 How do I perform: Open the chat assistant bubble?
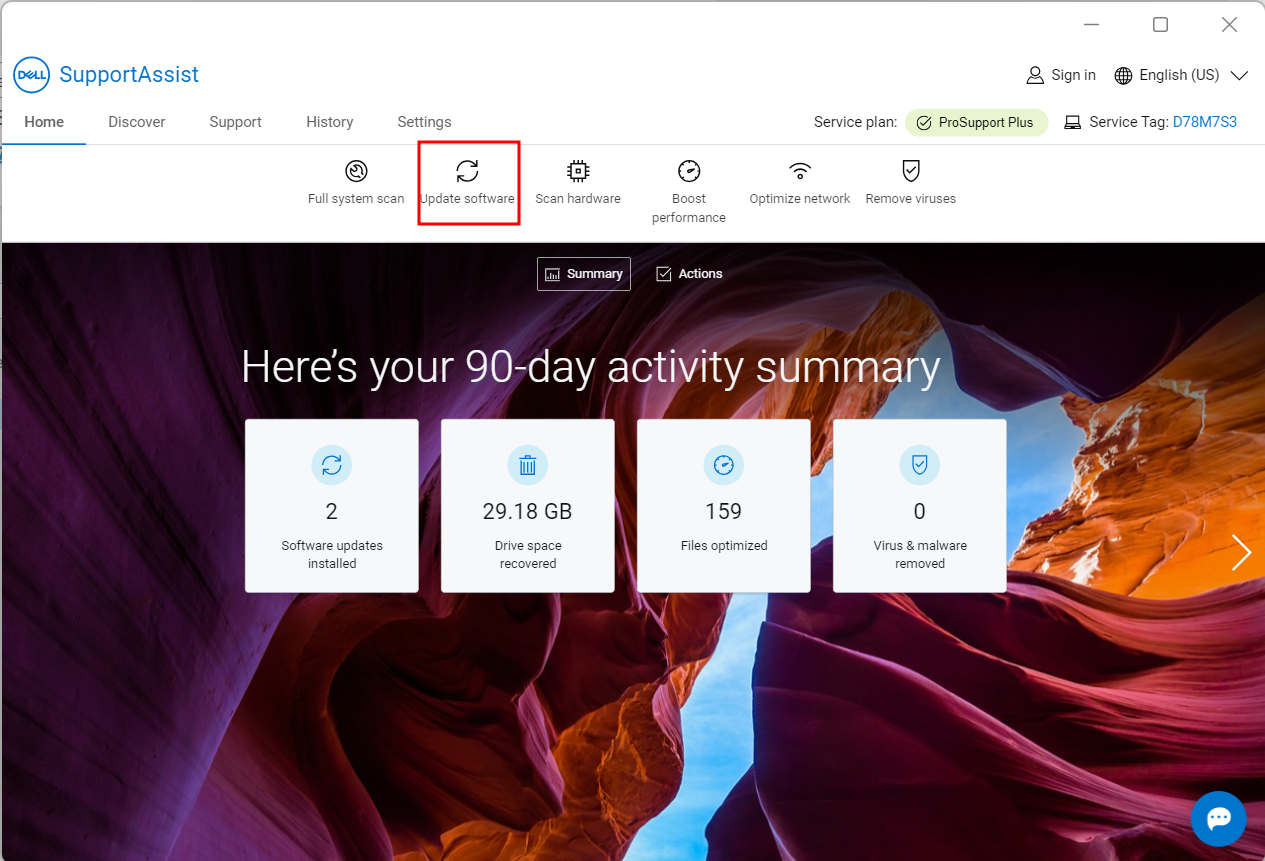click(x=1218, y=819)
